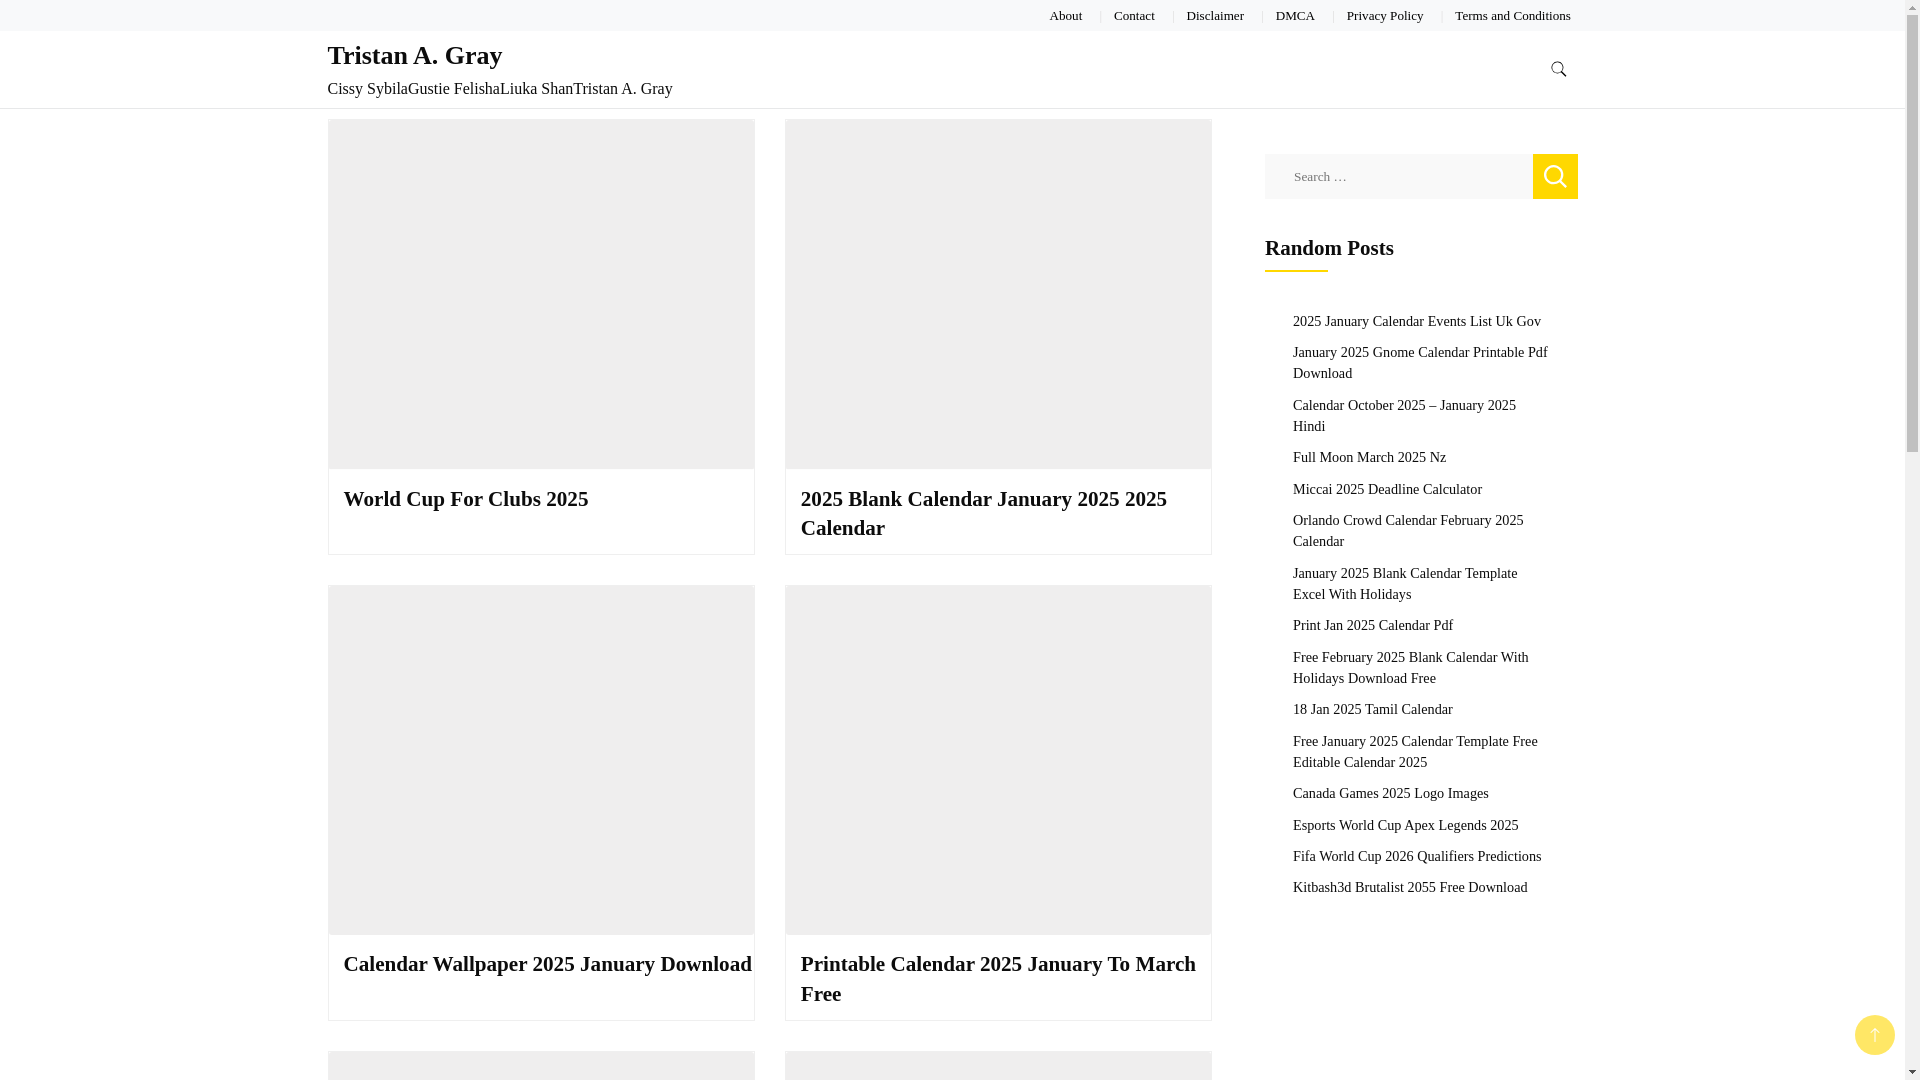1920x1080 pixels.
Task: Open the Contact menu item
Action: pyautogui.click(x=1134, y=16)
